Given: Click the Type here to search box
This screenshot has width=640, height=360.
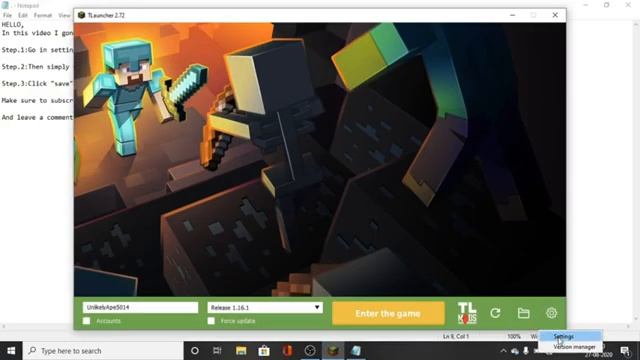Looking at the screenshot, I should pos(103,351).
